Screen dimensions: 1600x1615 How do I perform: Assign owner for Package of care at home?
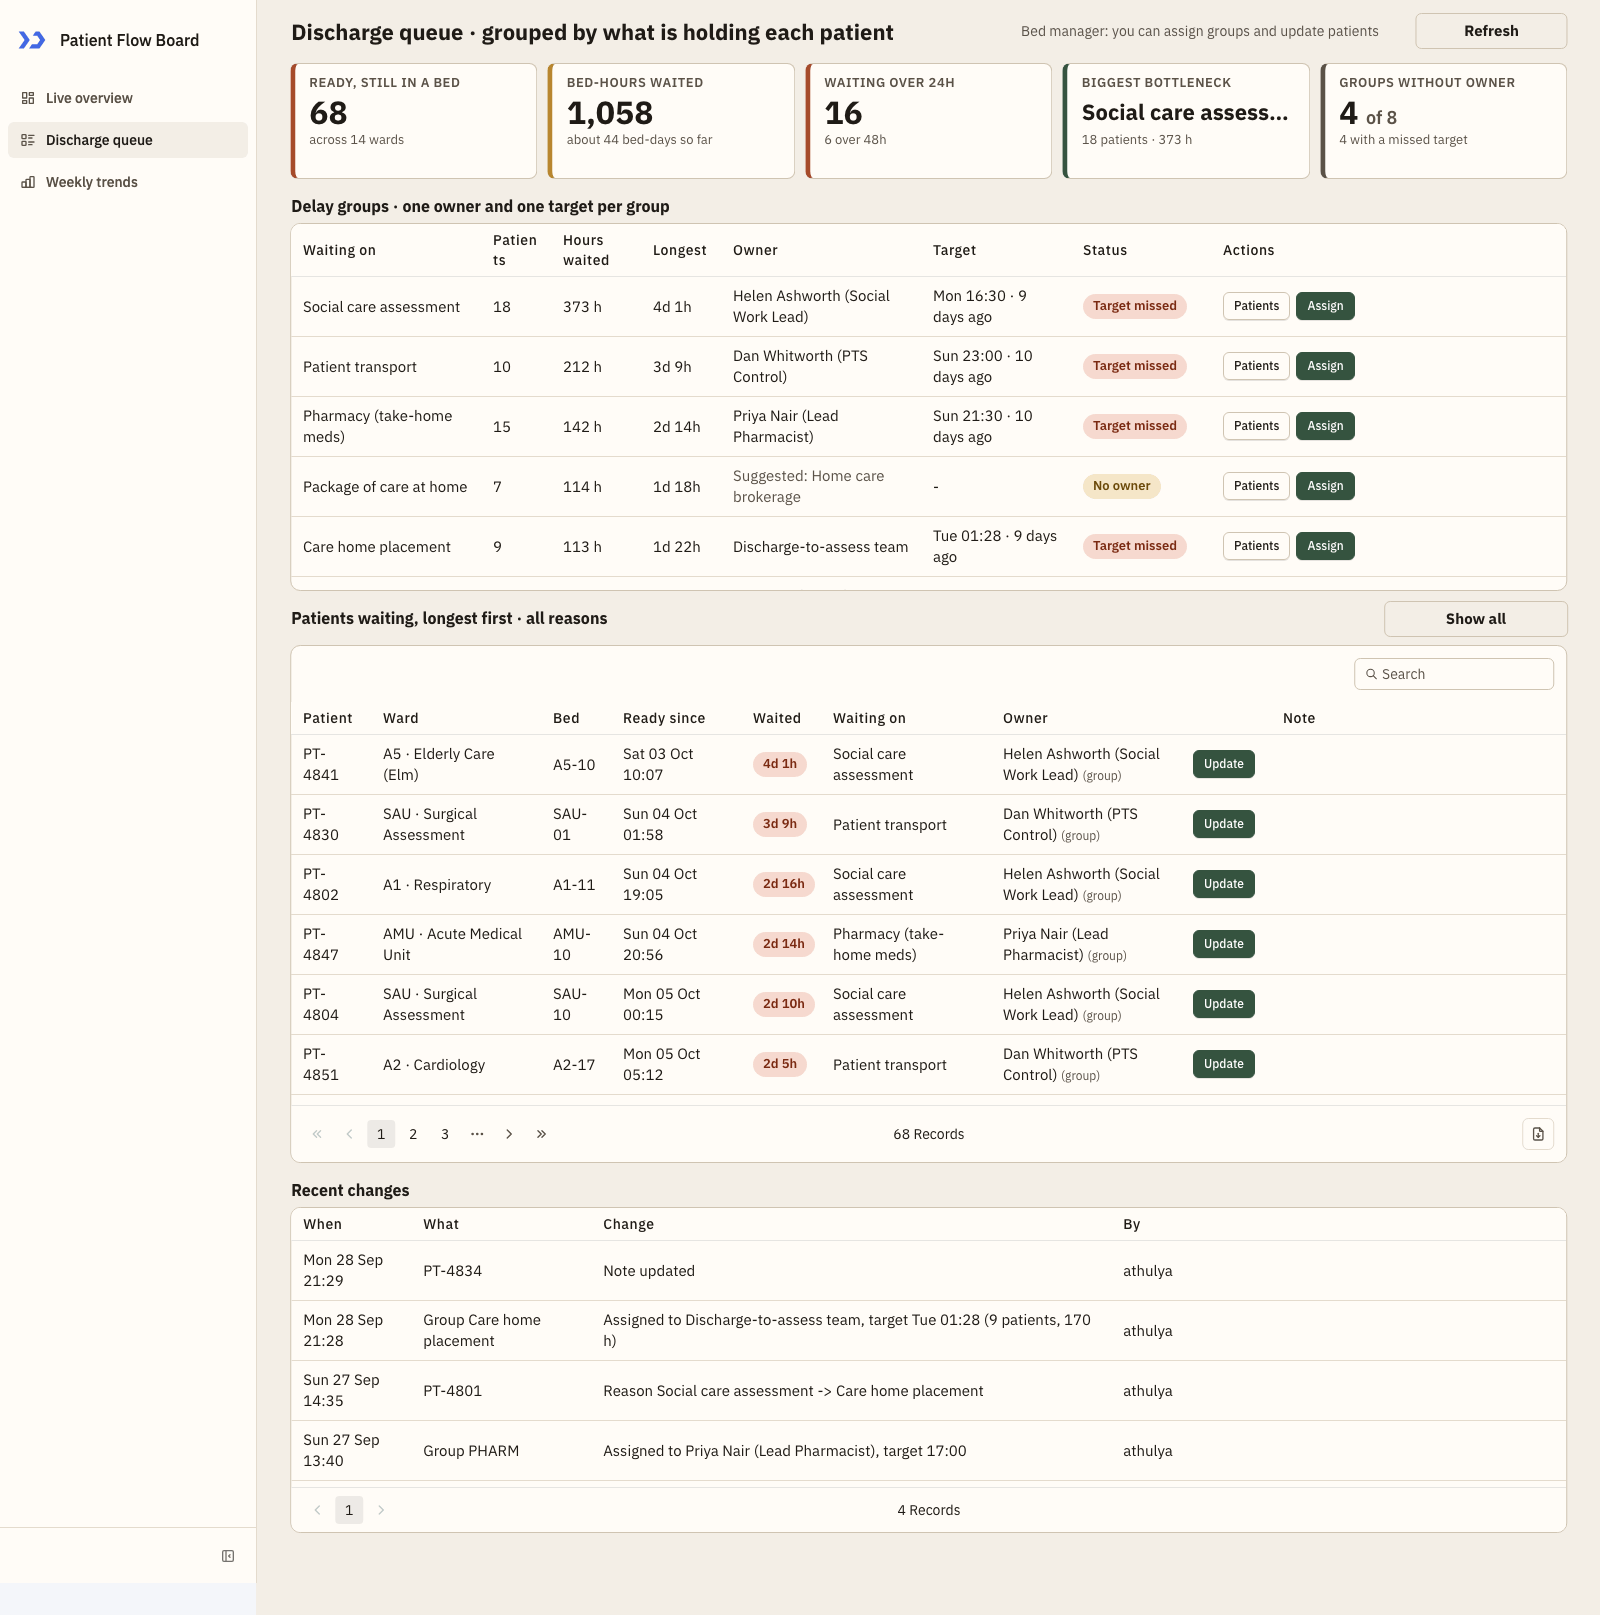(x=1325, y=486)
